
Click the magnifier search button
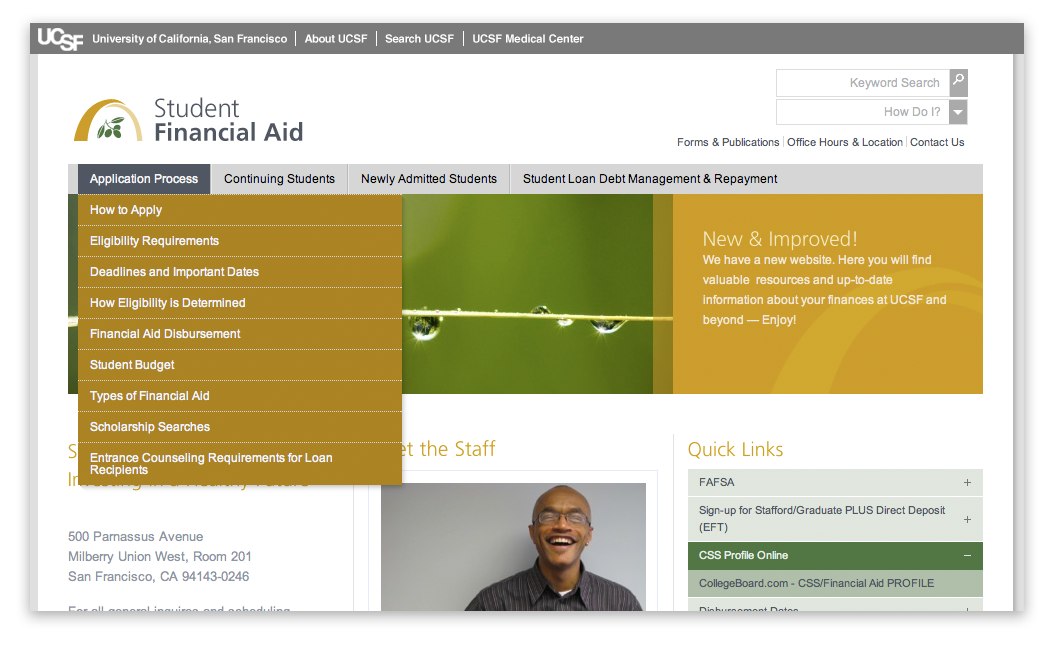pos(958,82)
